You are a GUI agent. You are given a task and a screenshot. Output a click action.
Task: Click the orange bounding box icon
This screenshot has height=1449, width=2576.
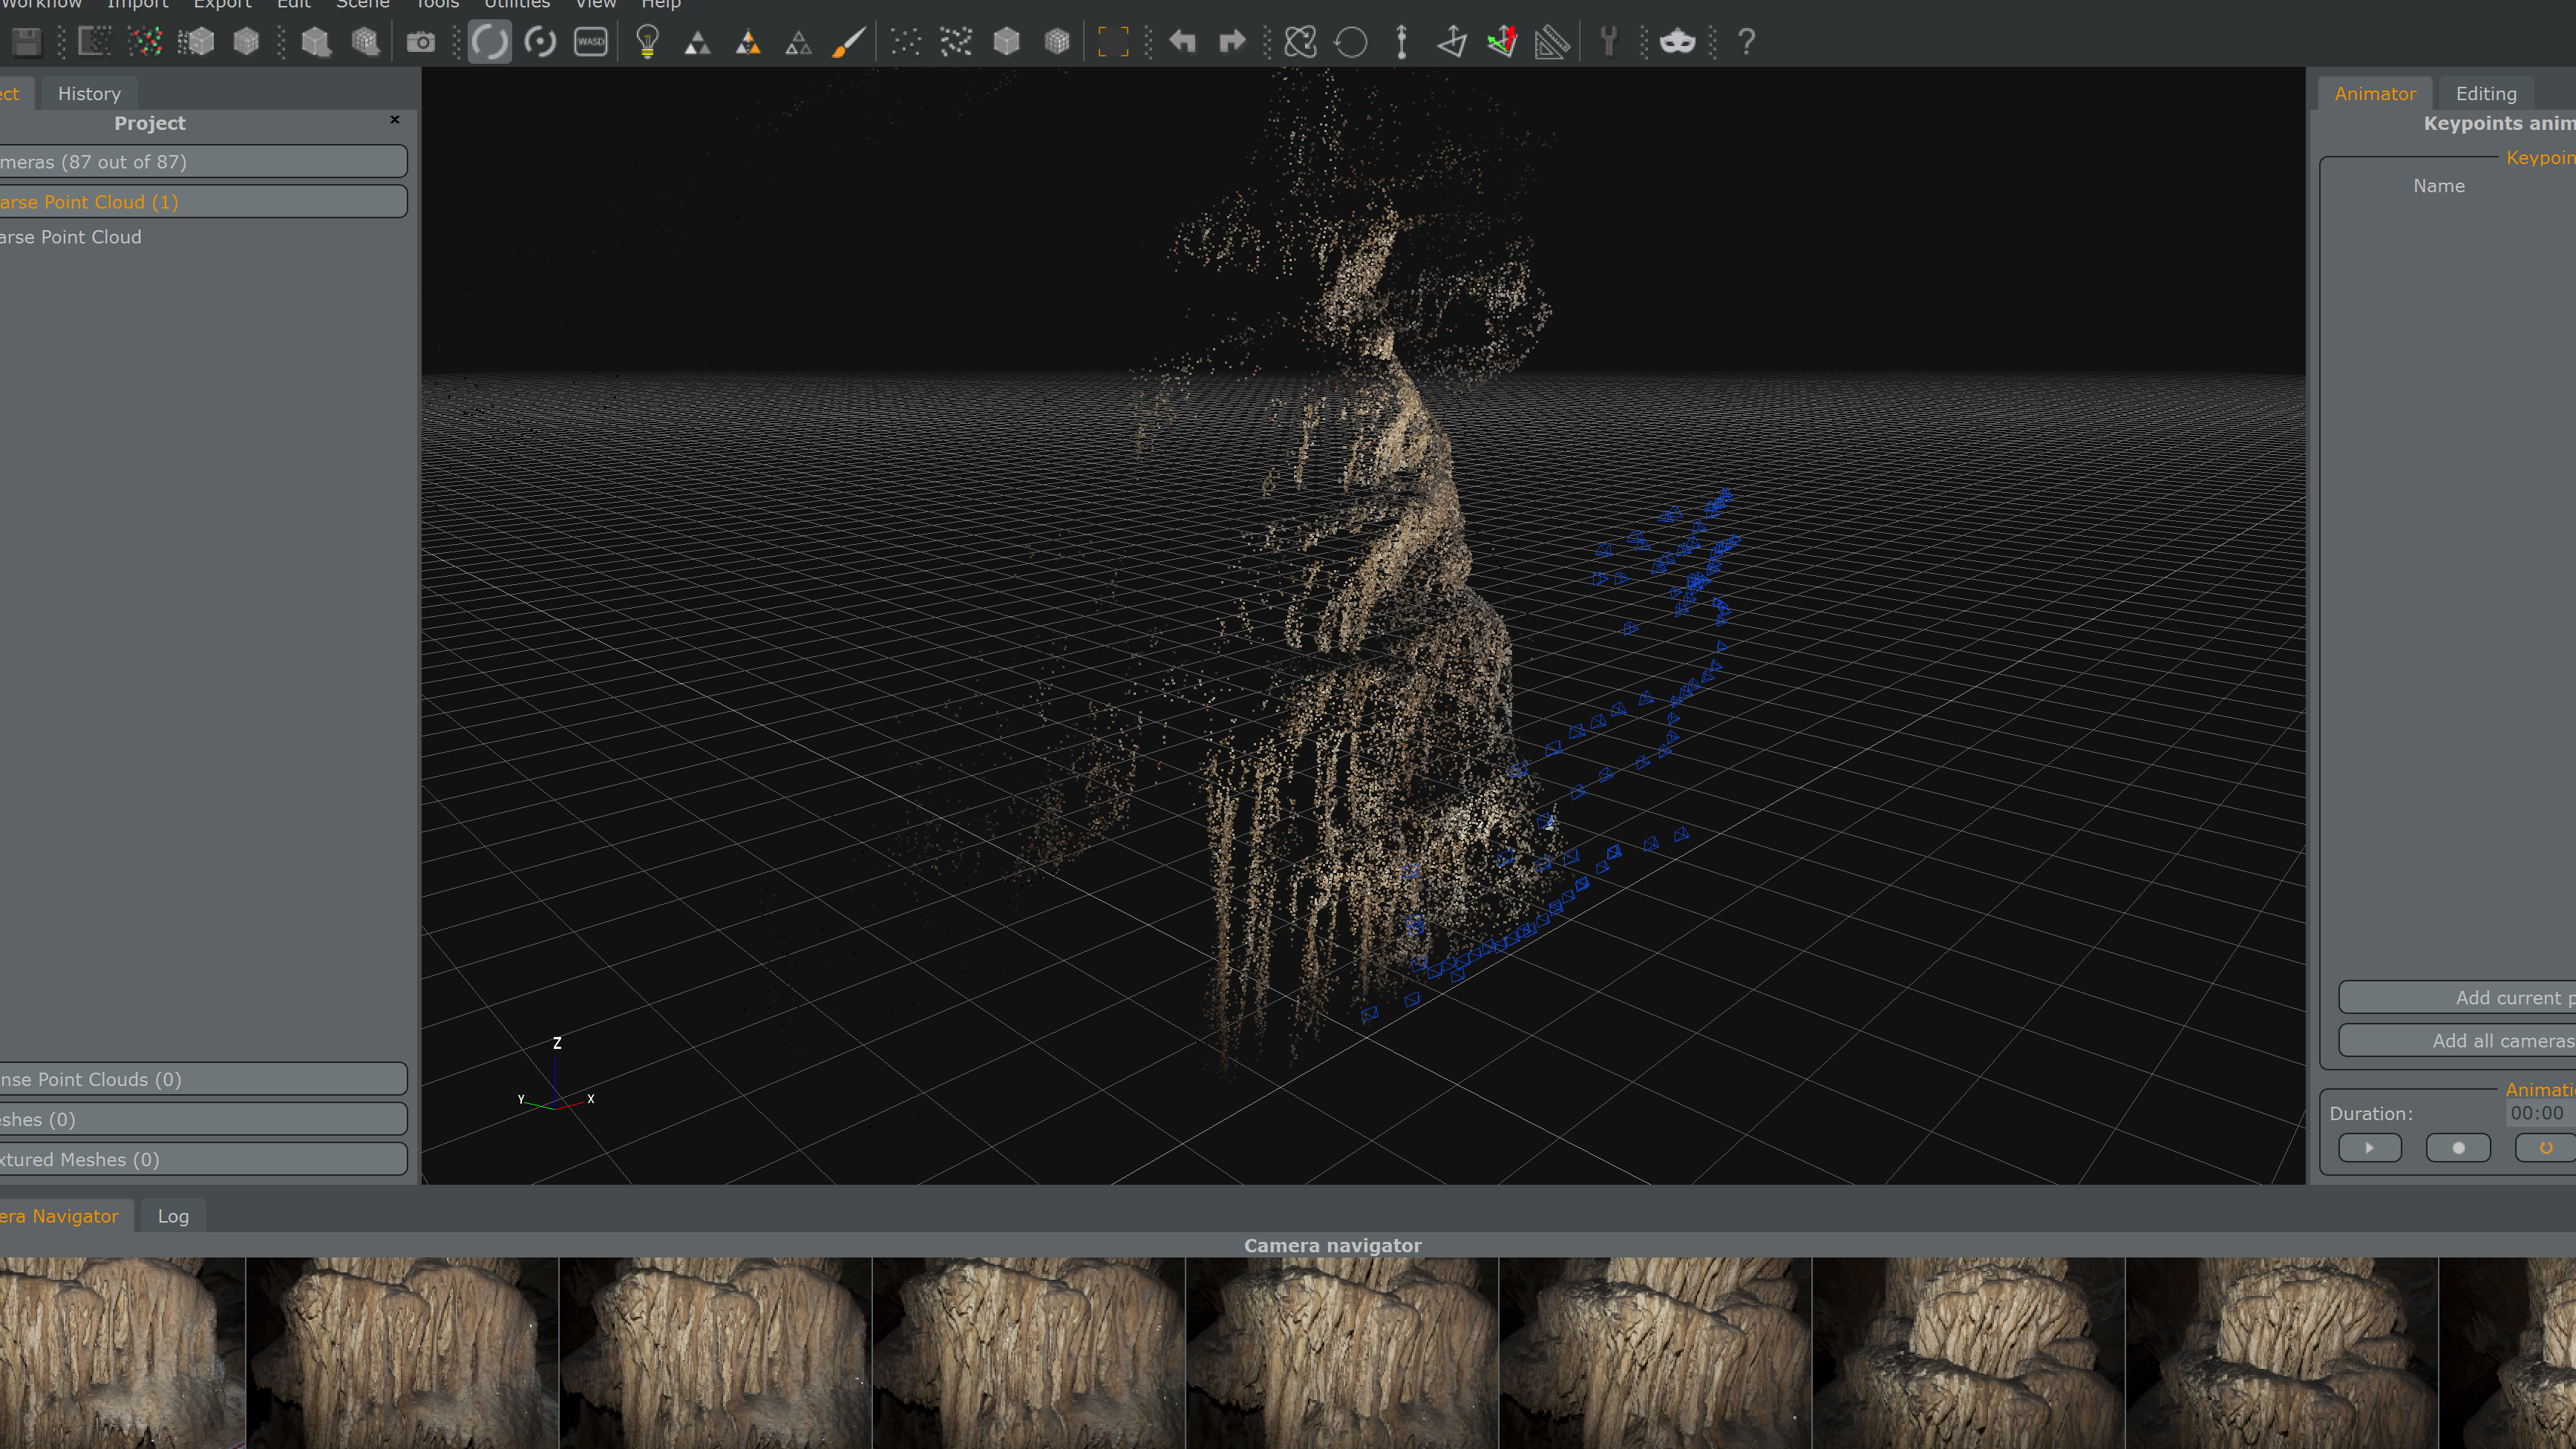1113,42
